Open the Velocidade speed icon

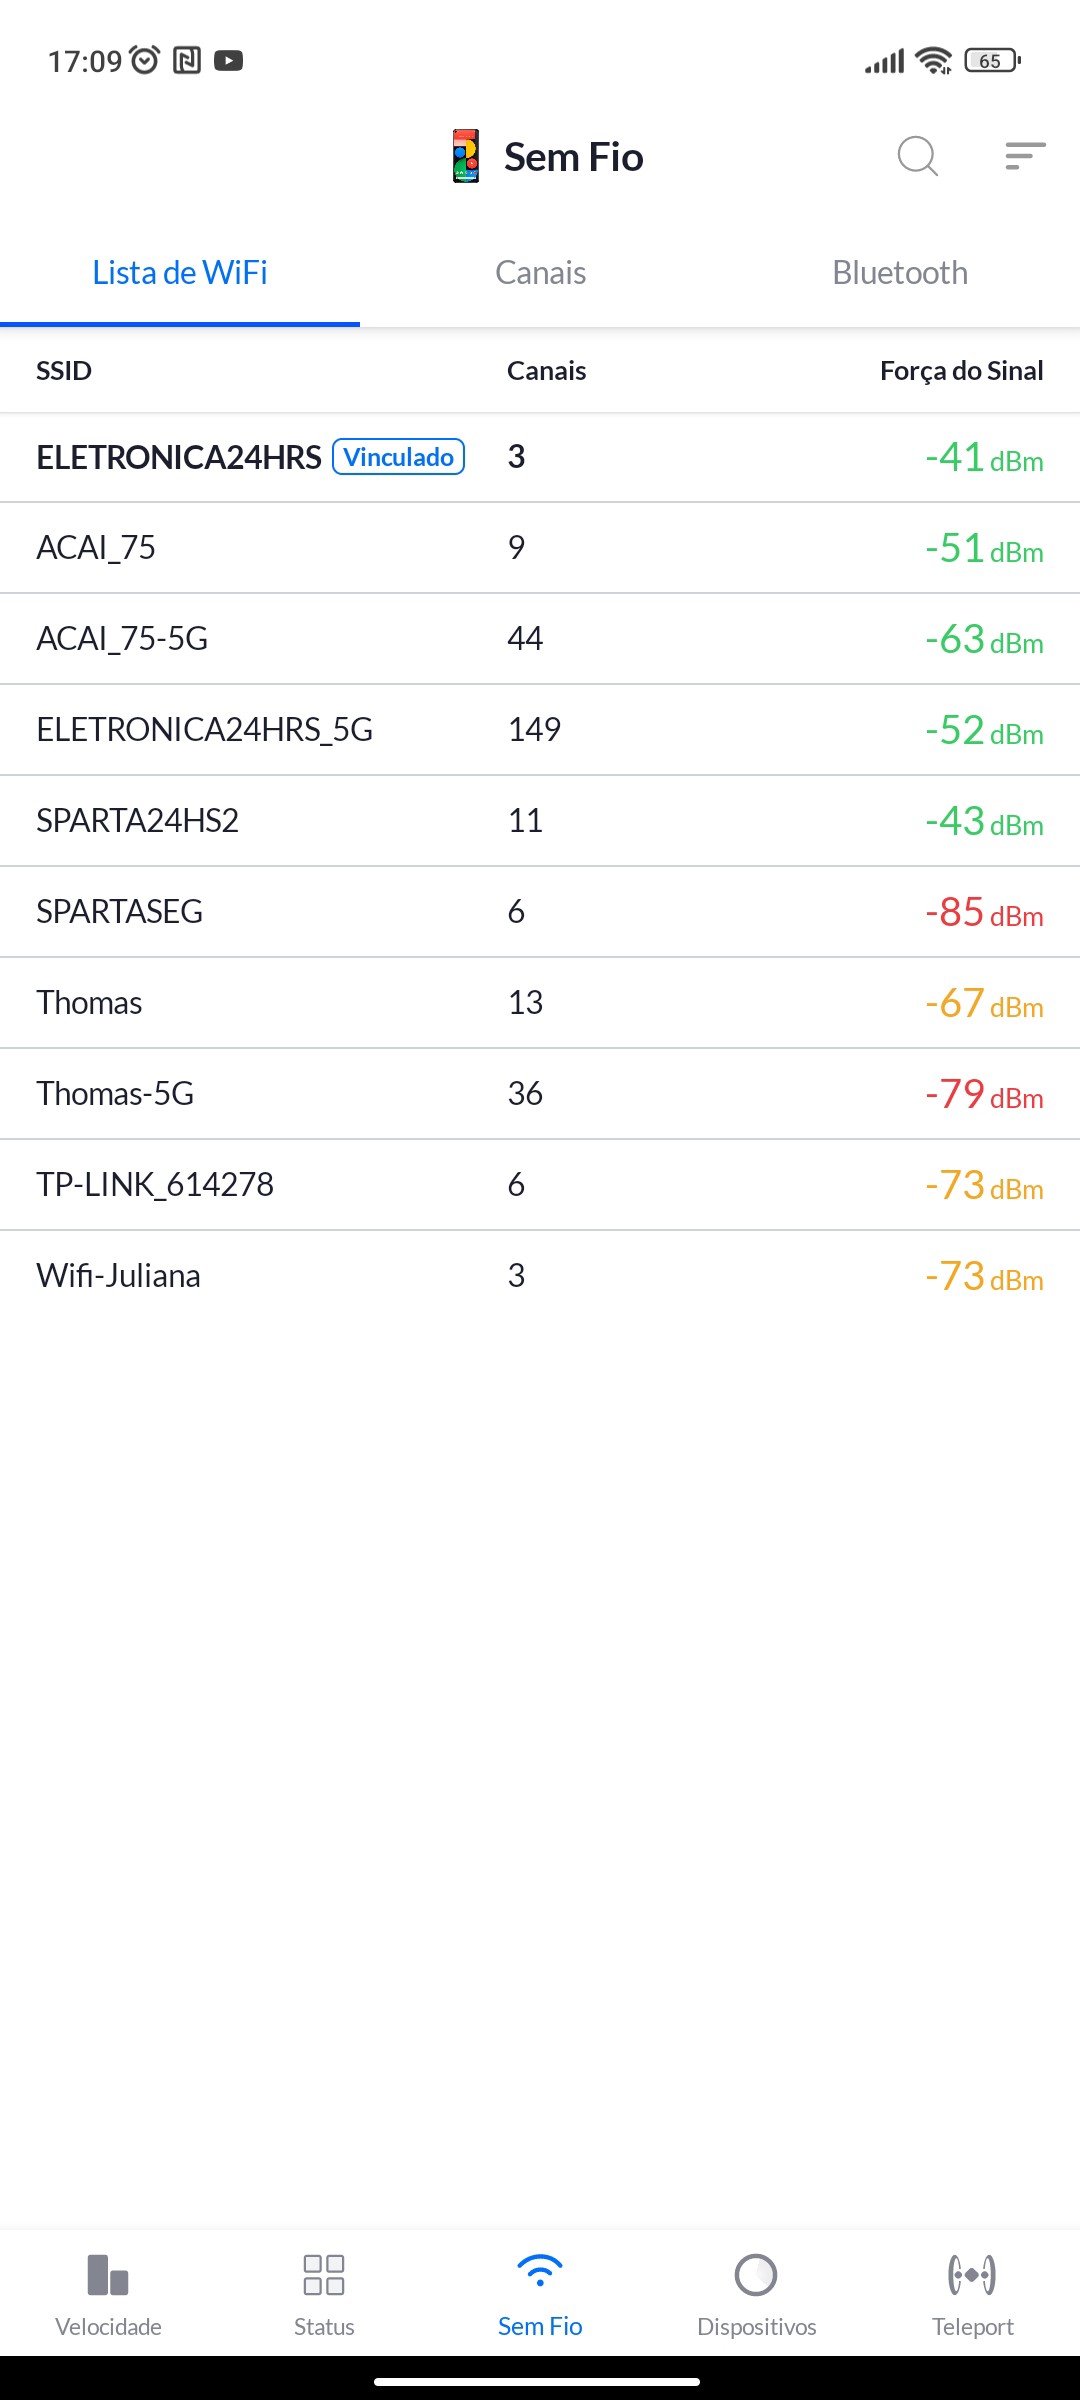coord(108,2275)
